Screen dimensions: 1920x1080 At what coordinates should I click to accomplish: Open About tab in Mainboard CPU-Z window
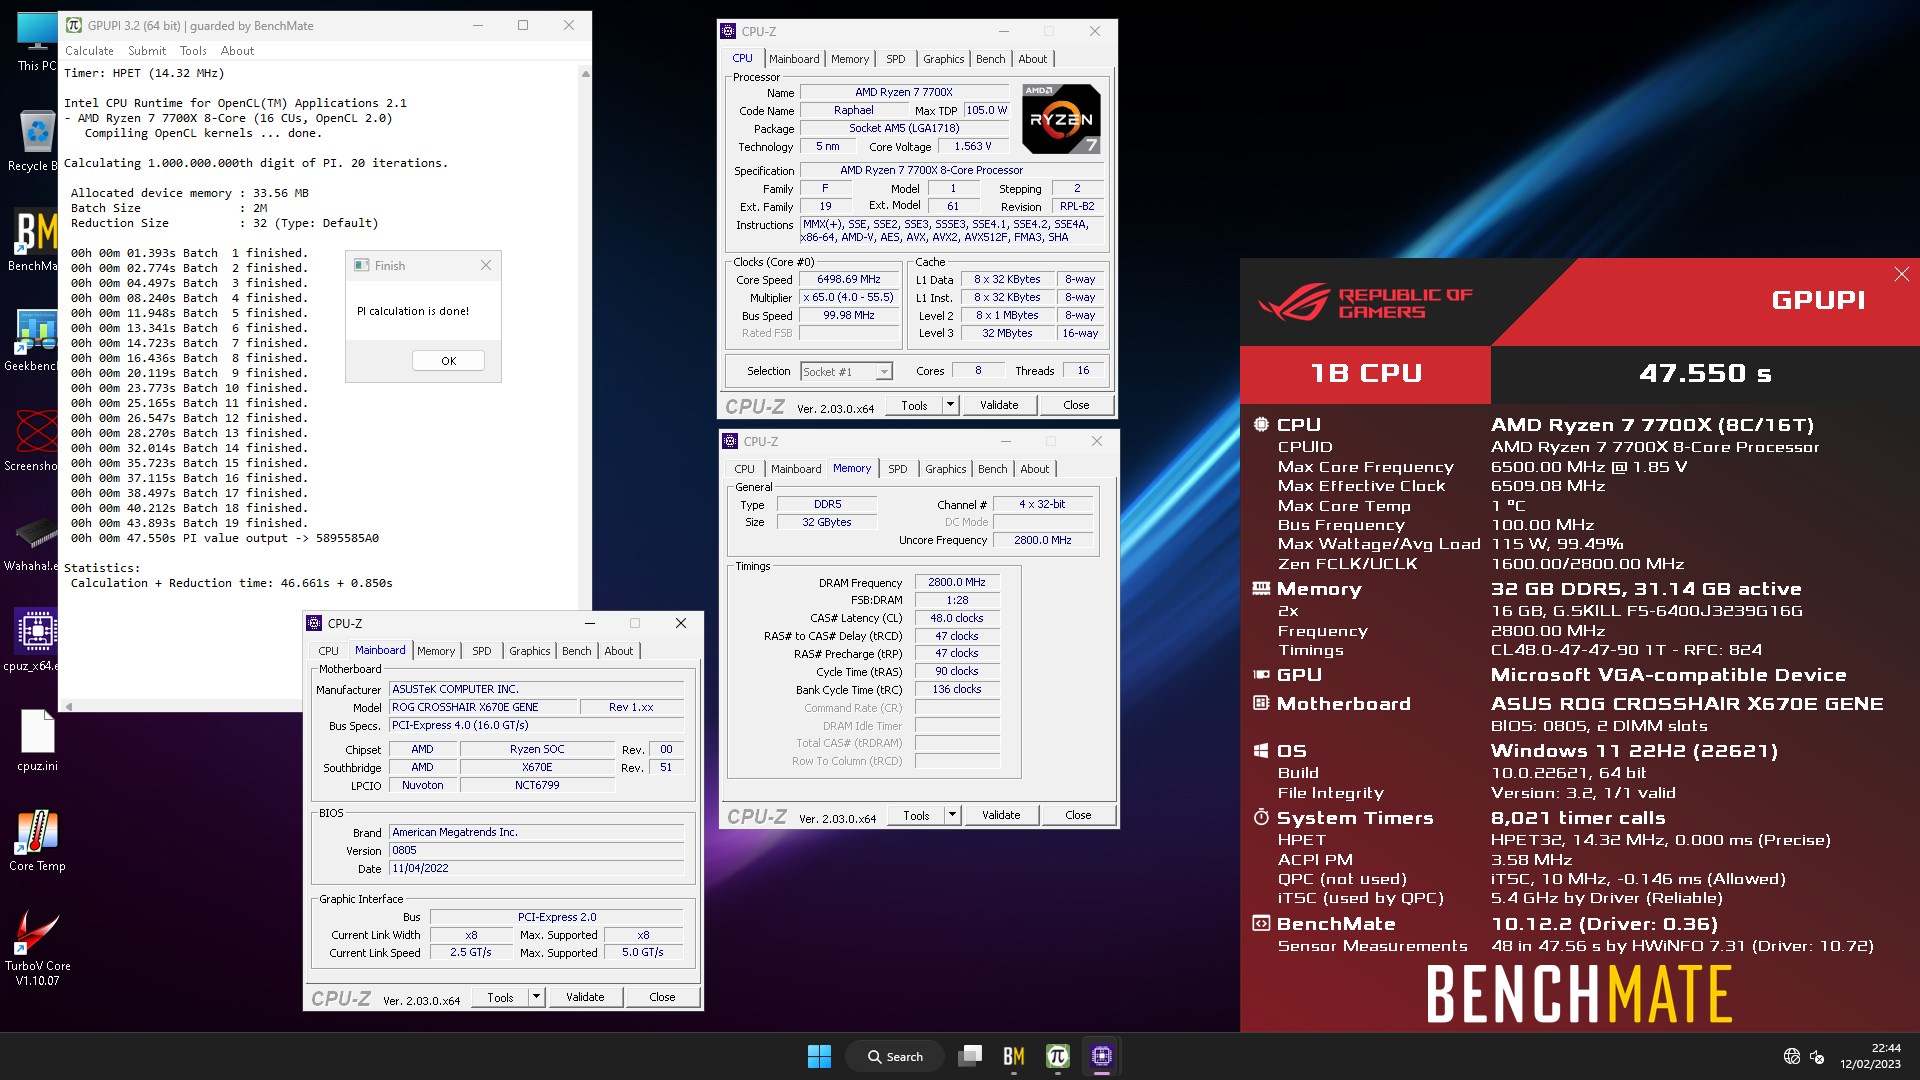(x=619, y=651)
